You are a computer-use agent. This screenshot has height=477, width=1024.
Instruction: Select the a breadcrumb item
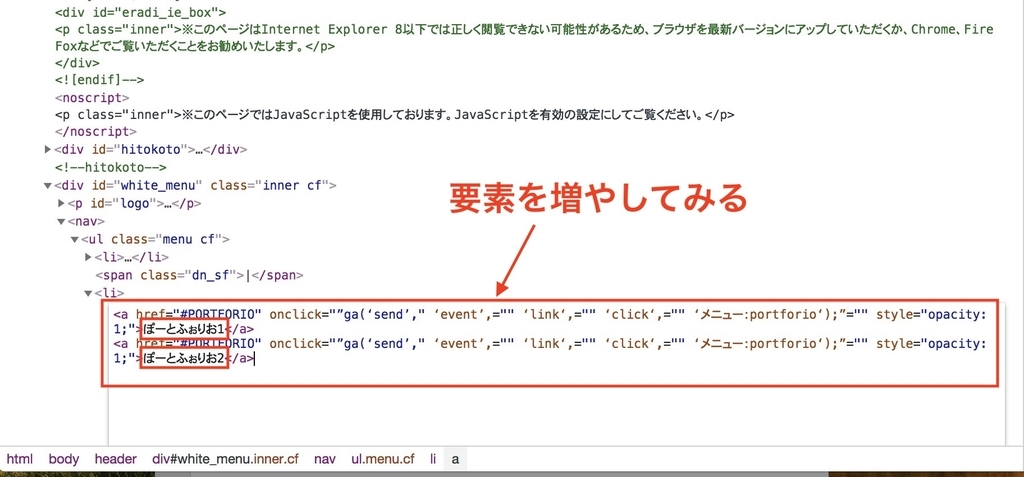pyautogui.click(x=455, y=459)
